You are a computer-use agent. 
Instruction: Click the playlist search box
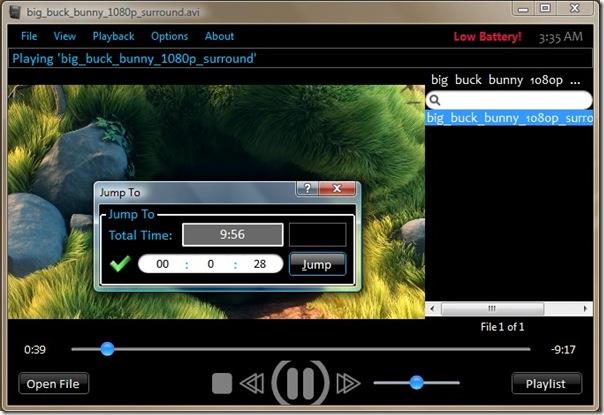(x=509, y=100)
